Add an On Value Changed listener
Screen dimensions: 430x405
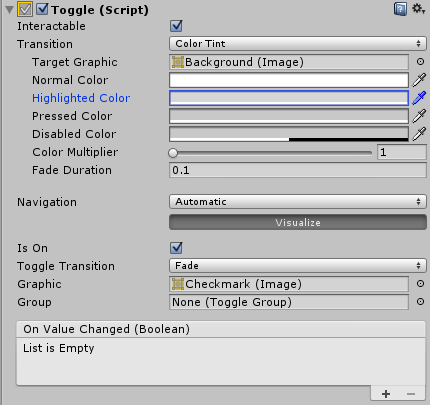coord(386,394)
